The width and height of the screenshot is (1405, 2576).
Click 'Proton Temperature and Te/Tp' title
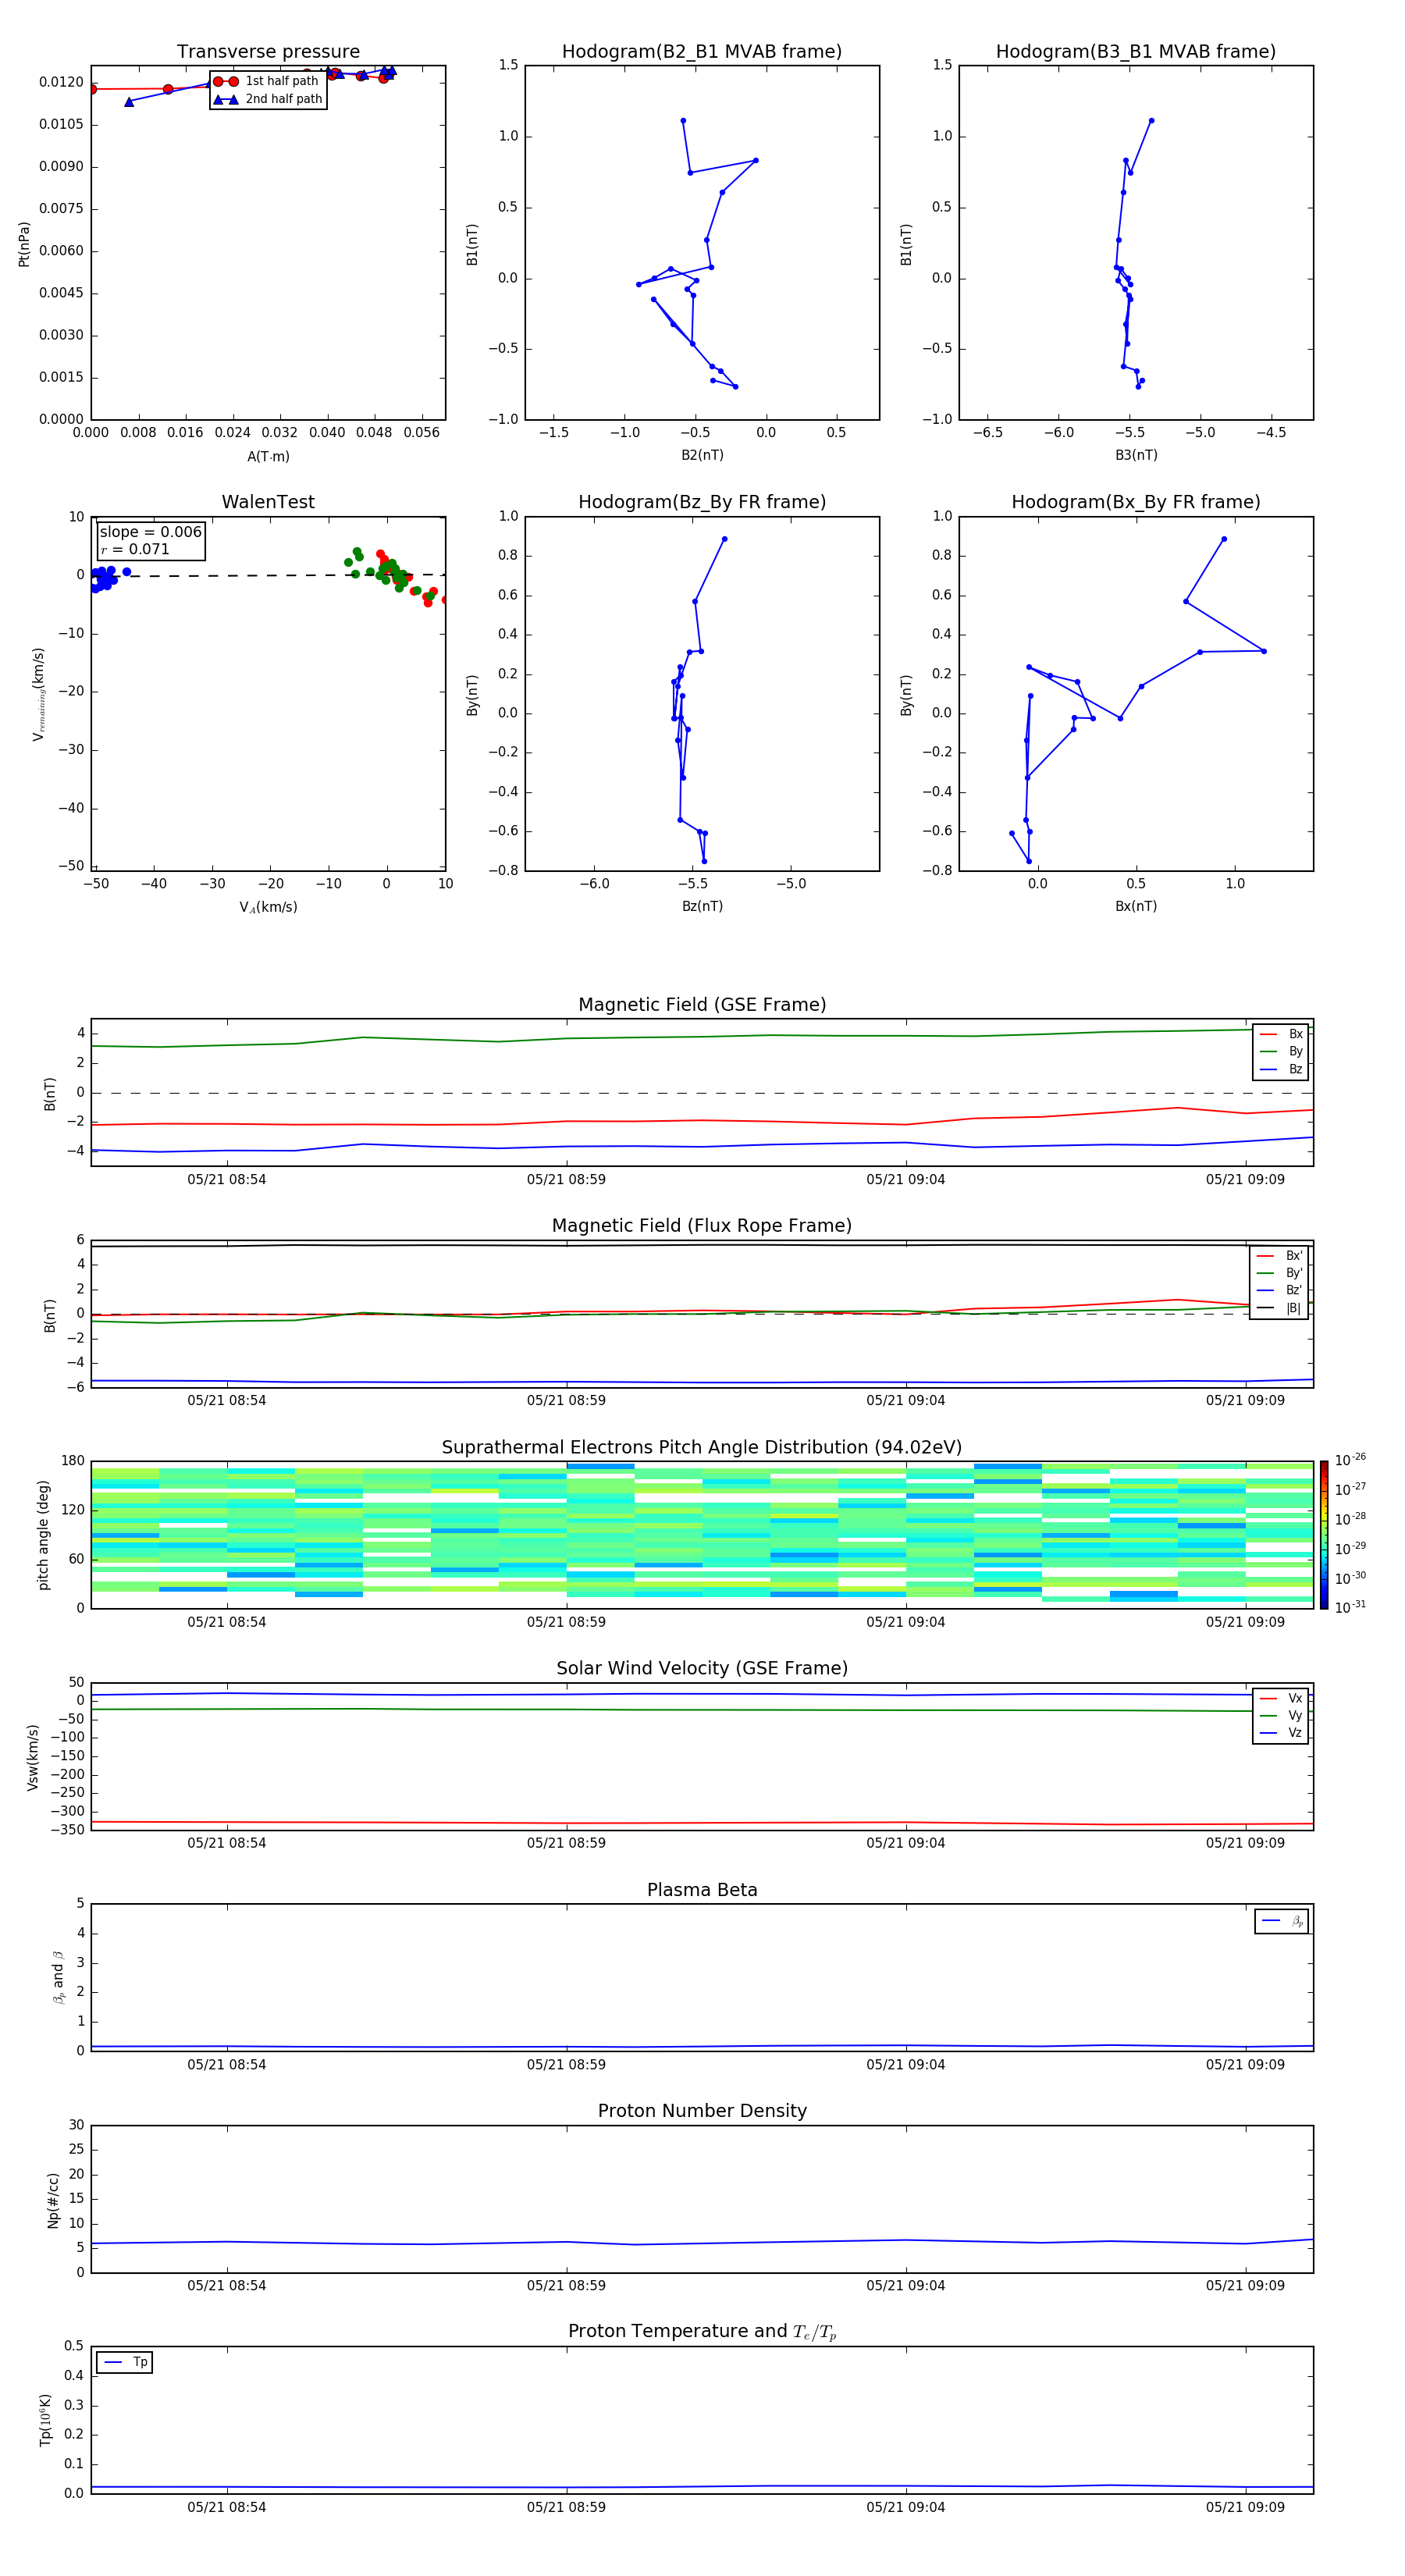702,2332
